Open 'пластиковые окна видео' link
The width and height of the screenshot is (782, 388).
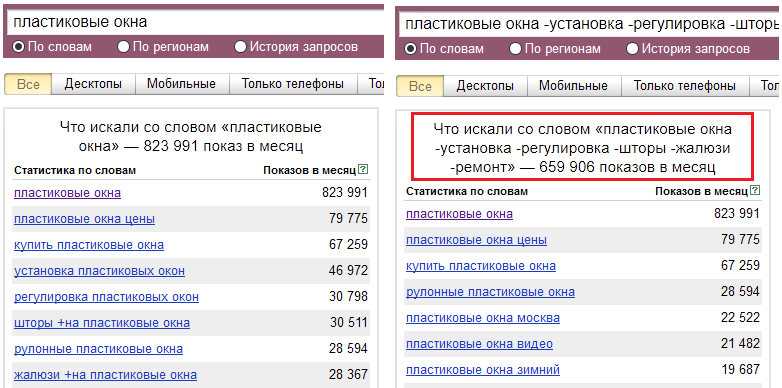tap(479, 344)
